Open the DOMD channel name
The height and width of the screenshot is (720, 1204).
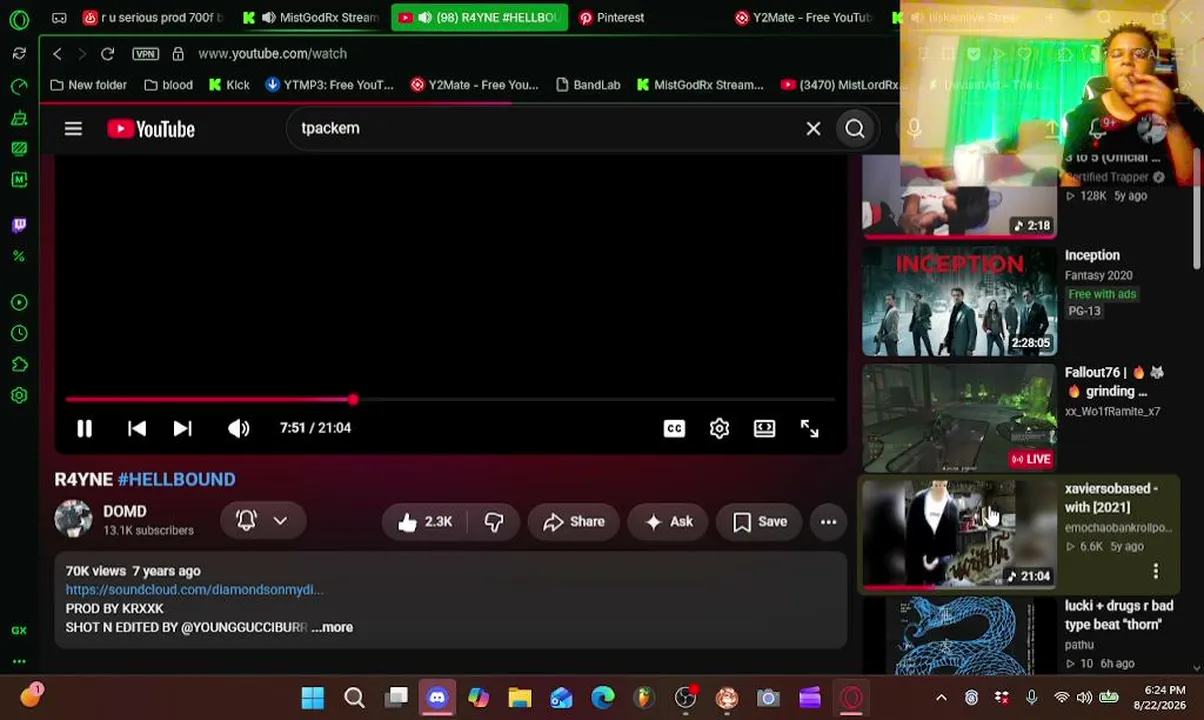[x=125, y=511]
